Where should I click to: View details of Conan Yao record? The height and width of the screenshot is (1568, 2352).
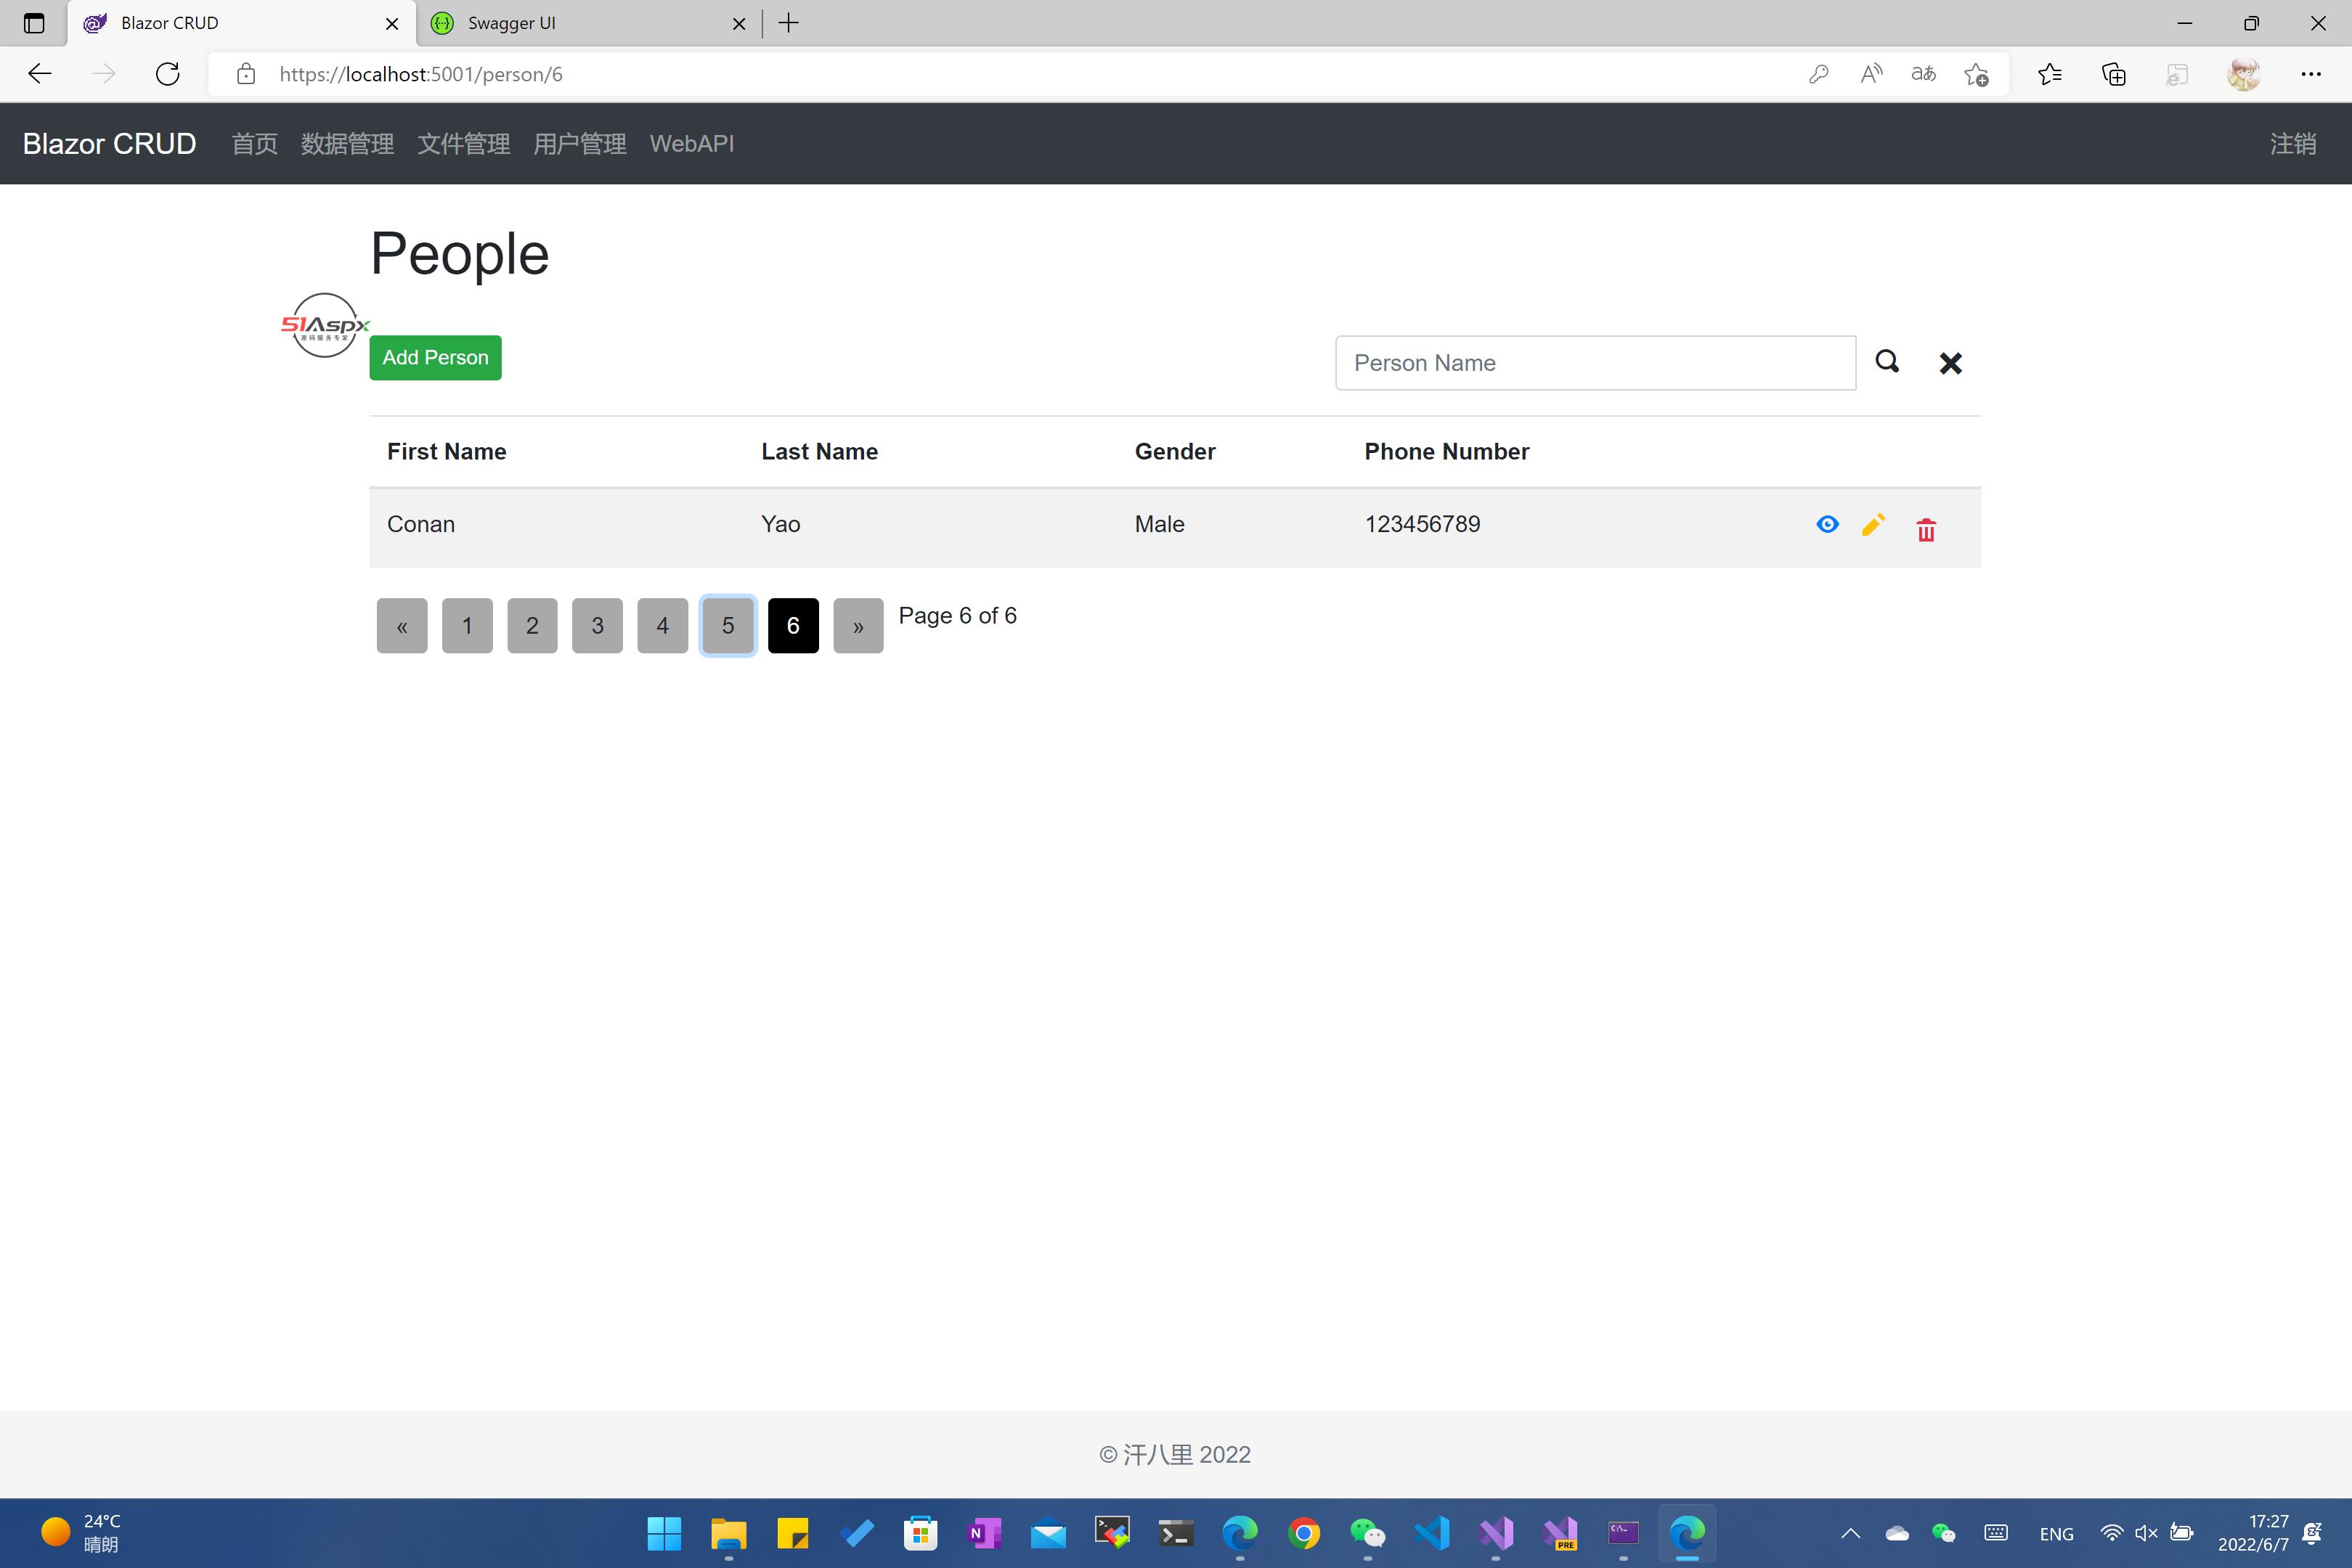coord(1827,524)
